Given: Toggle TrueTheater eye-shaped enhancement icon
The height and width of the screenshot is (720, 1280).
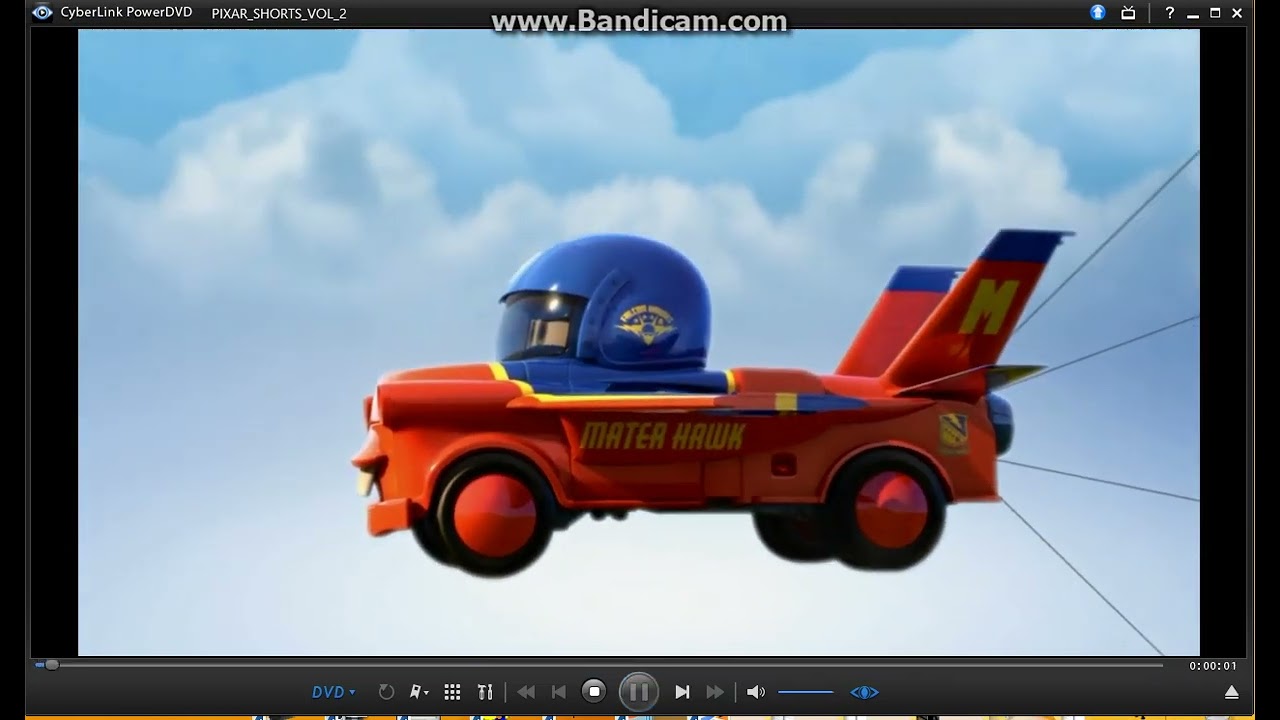Looking at the screenshot, I should (864, 692).
